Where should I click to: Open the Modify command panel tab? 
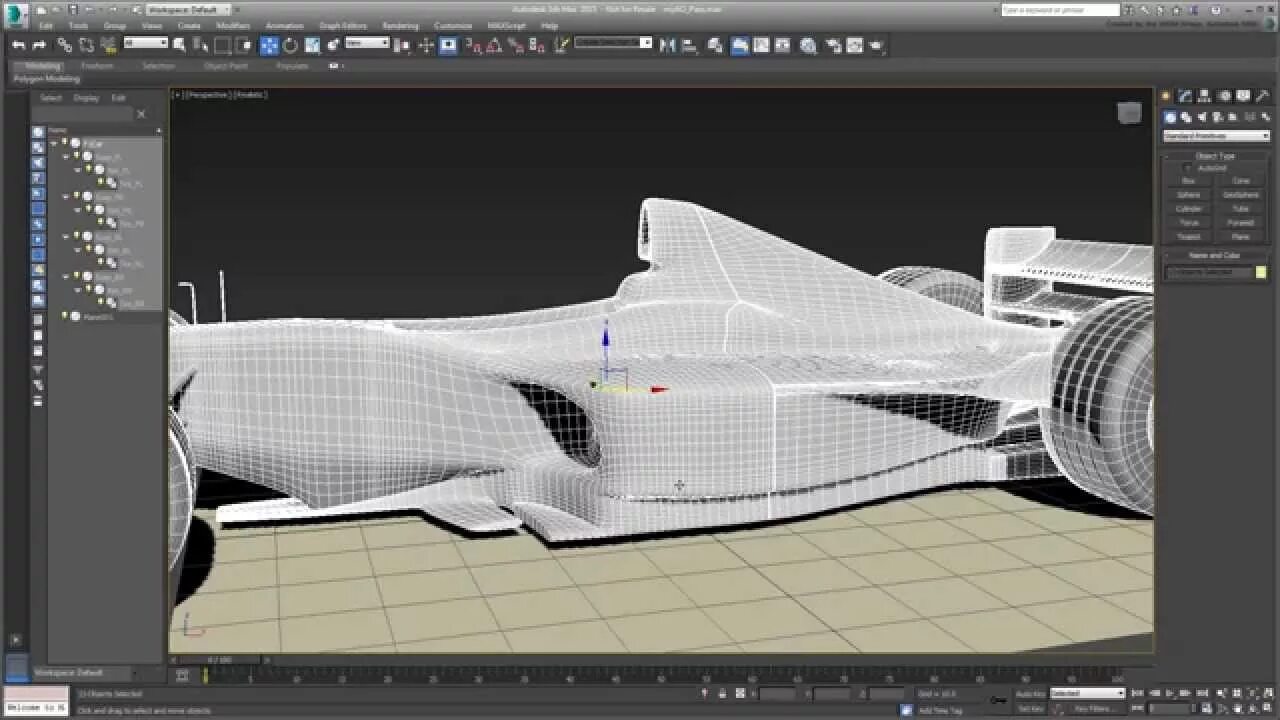point(1185,96)
